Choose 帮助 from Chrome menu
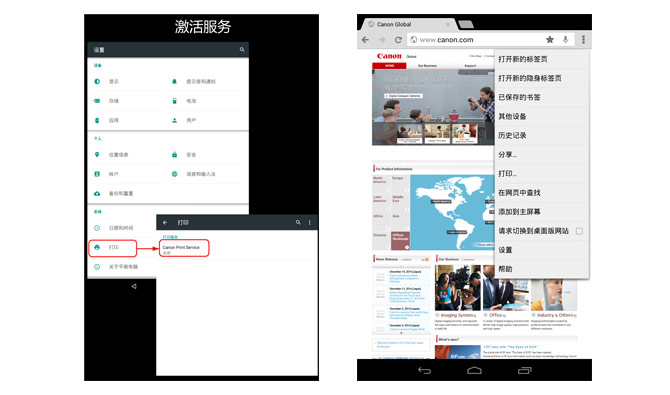 click(x=541, y=269)
